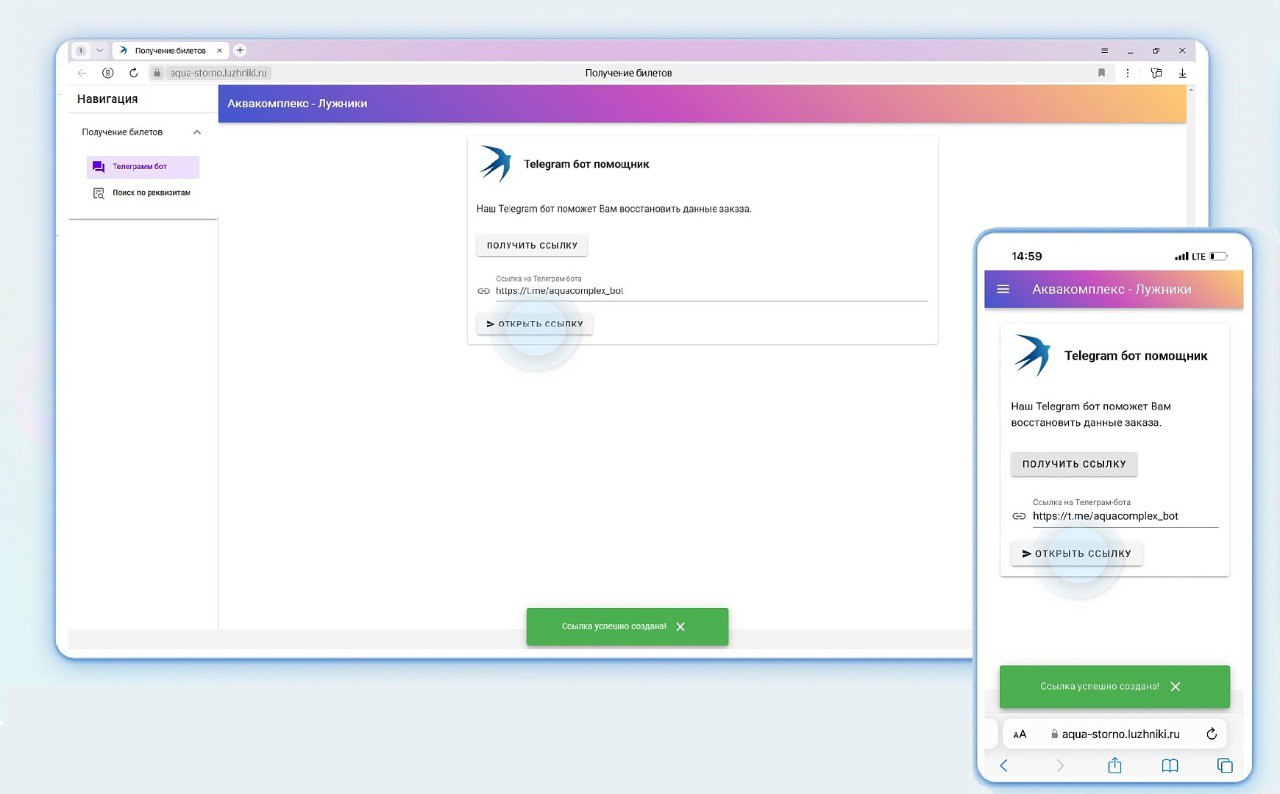
Task: Click the chain link icon on desktop card
Action: (x=483, y=291)
